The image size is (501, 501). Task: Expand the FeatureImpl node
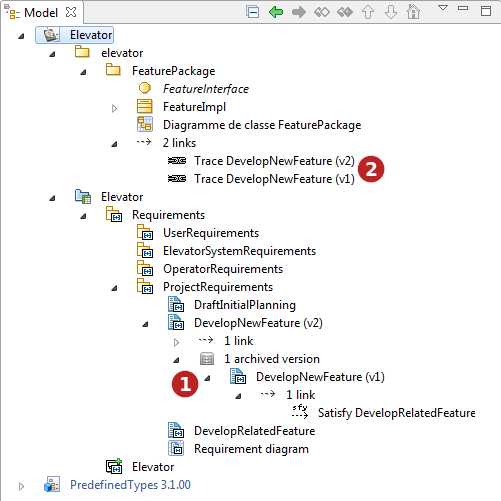pyautogui.click(x=114, y=108)
